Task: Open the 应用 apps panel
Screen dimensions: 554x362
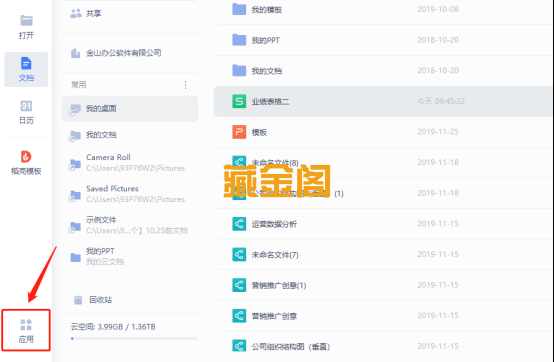Action: [26, 330]
